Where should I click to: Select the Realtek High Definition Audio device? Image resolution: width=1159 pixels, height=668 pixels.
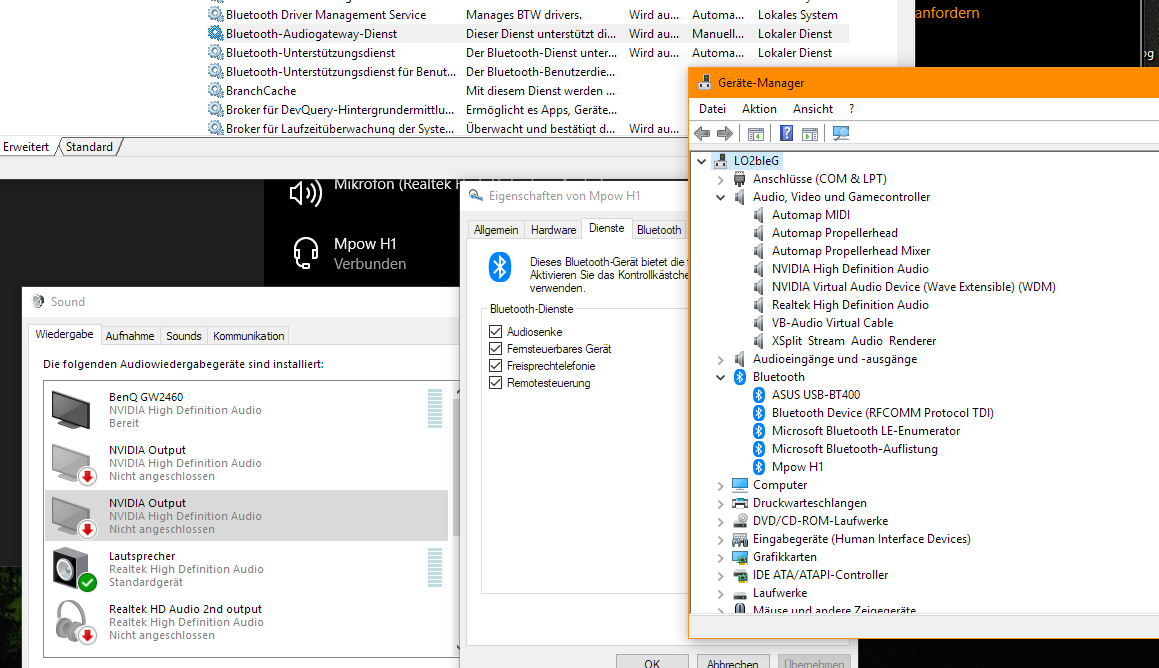pos(849,305)
